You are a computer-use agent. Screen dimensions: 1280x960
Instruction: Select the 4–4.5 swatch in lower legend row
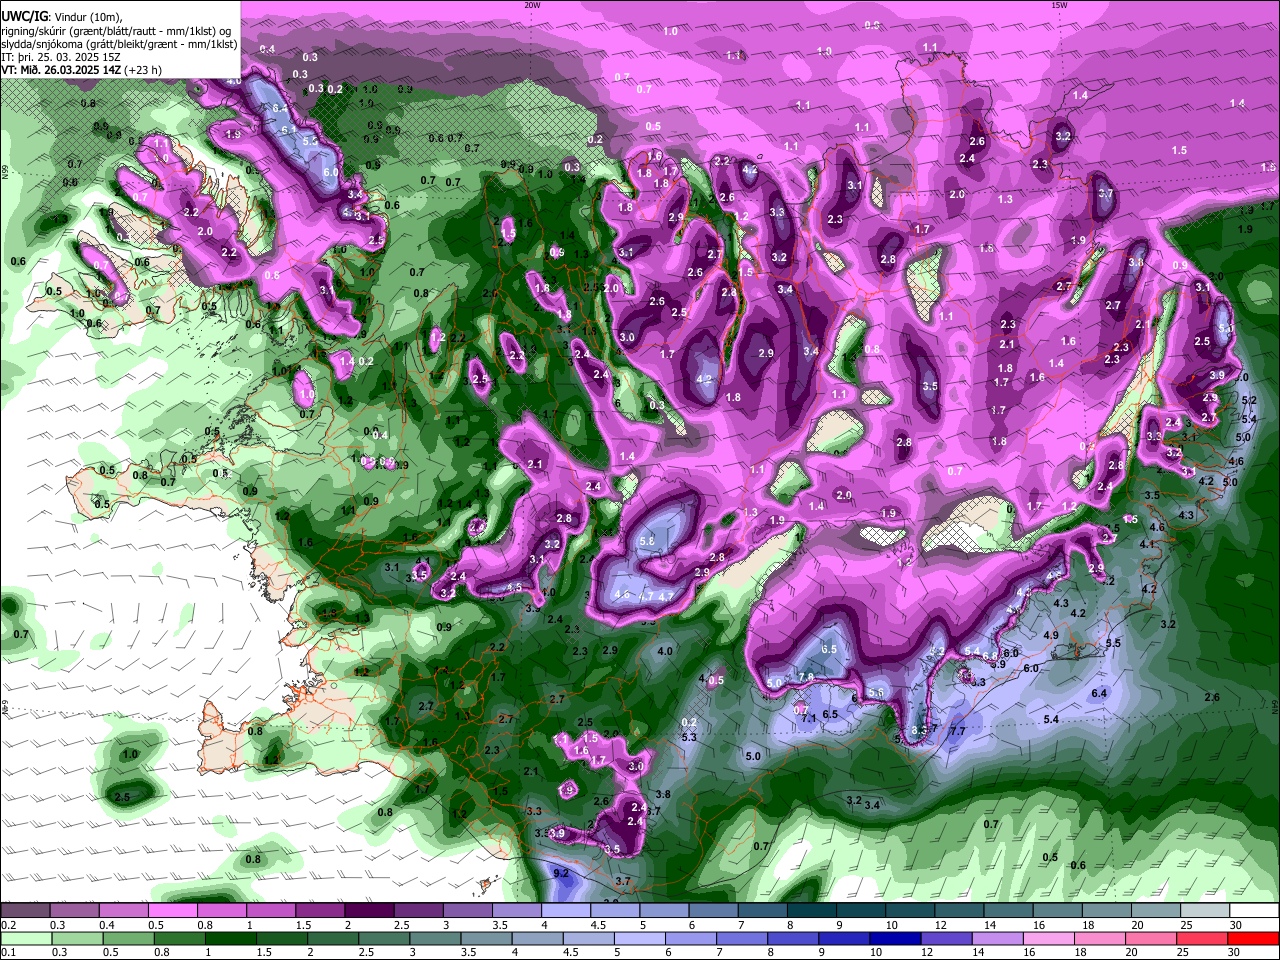pyautogui.click(x=538, y=938)
